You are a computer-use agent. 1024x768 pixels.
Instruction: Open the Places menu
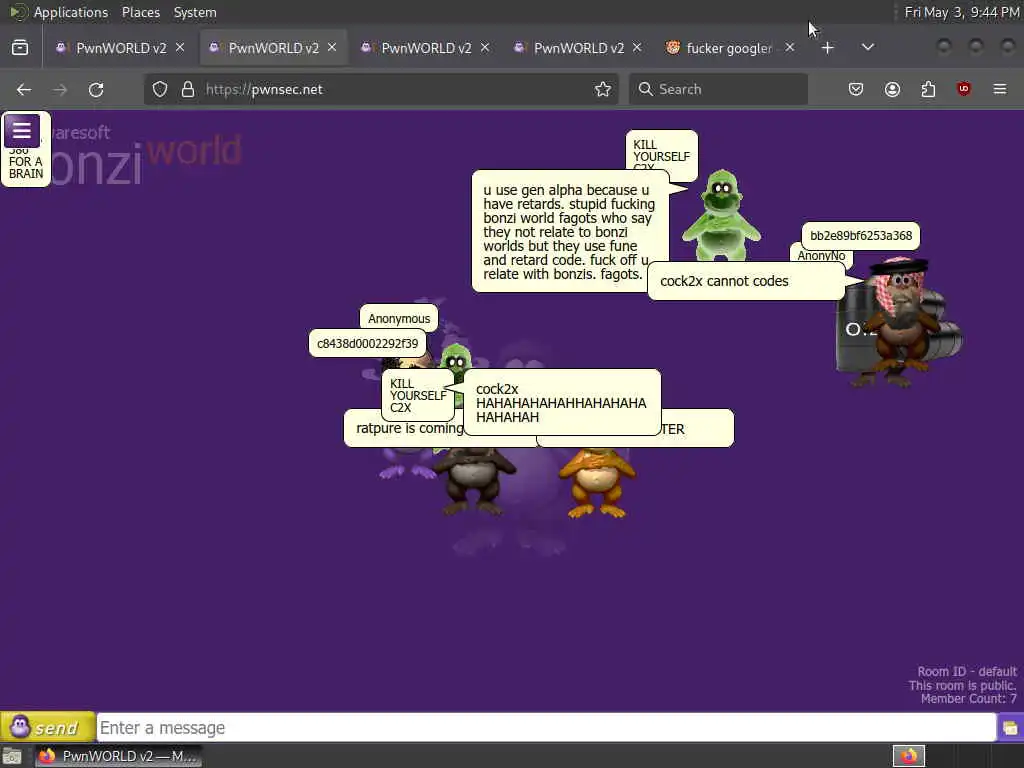[140, 12]
